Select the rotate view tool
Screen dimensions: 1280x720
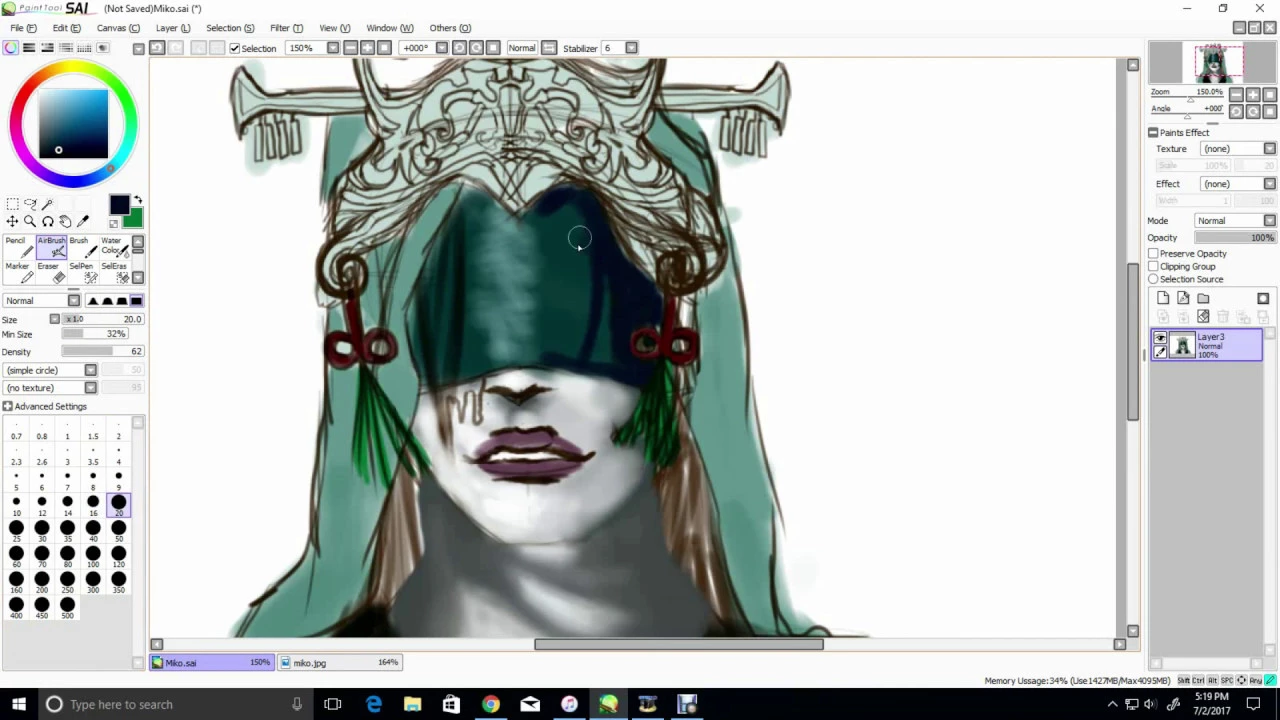47,222
